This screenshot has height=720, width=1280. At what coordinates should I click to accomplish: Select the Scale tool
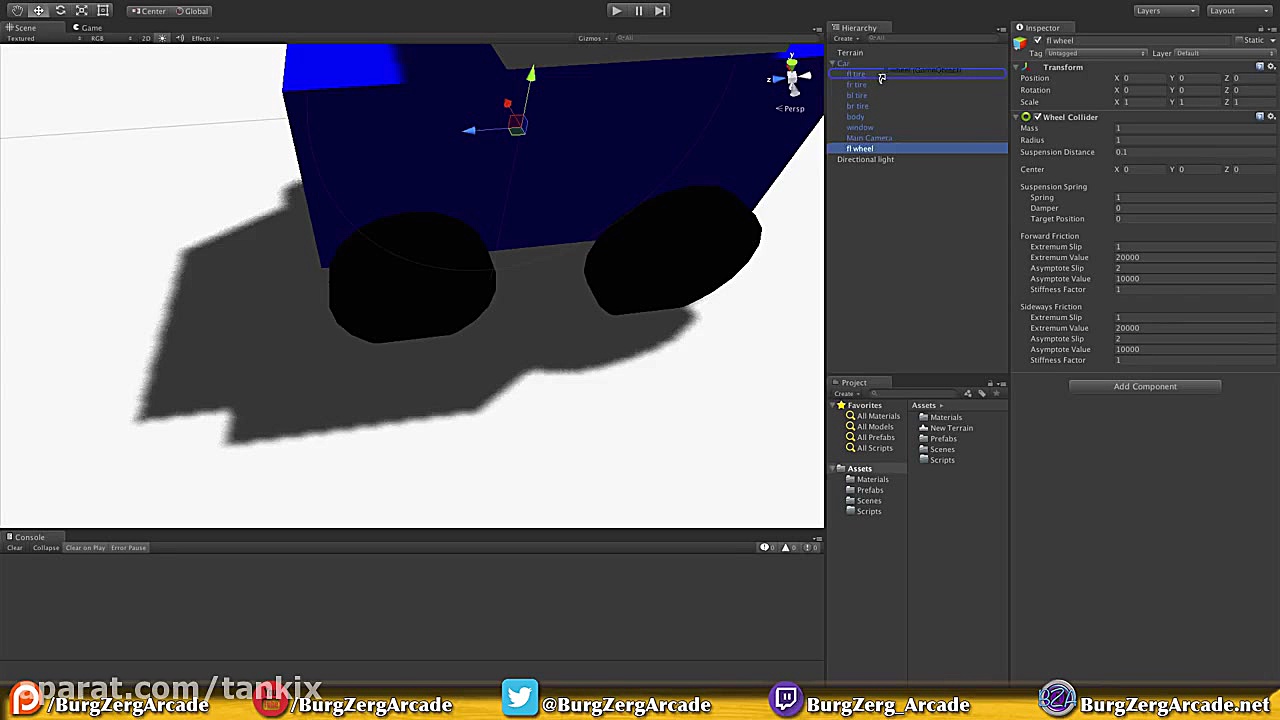coord(82,10)
